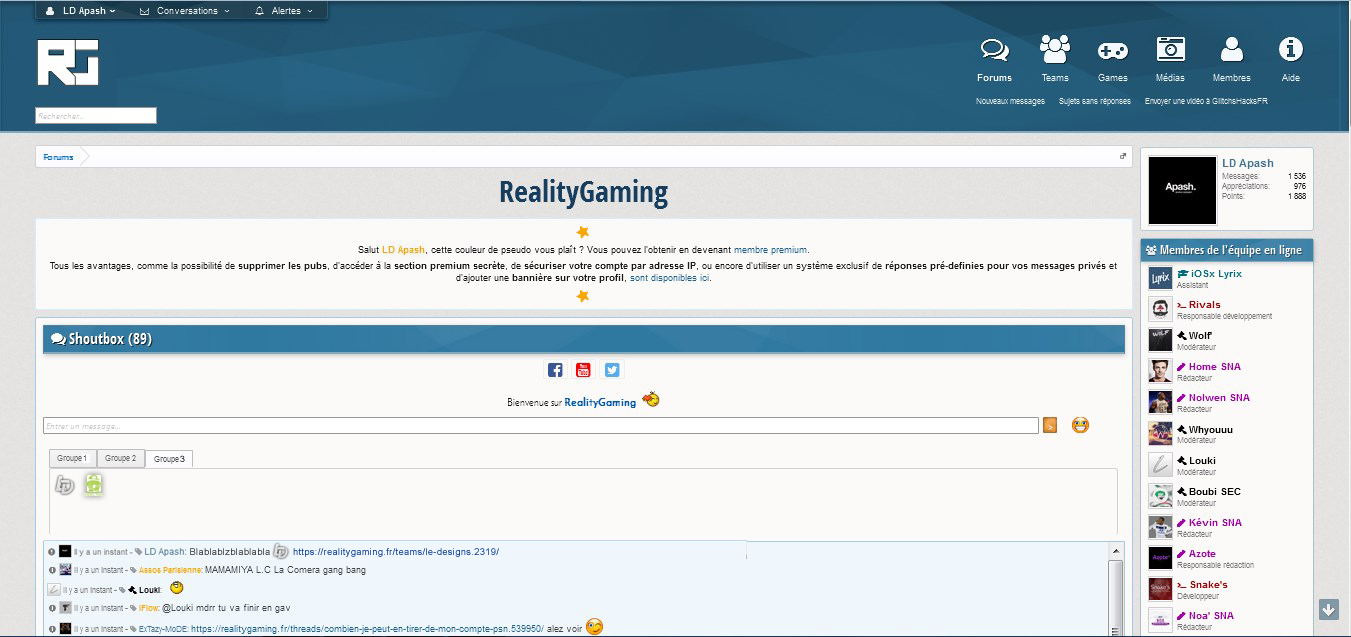The image size is (1351, 637).
Task: Click the small icon right of breadcrumb bar
Action: click(x=1123, y=156)
